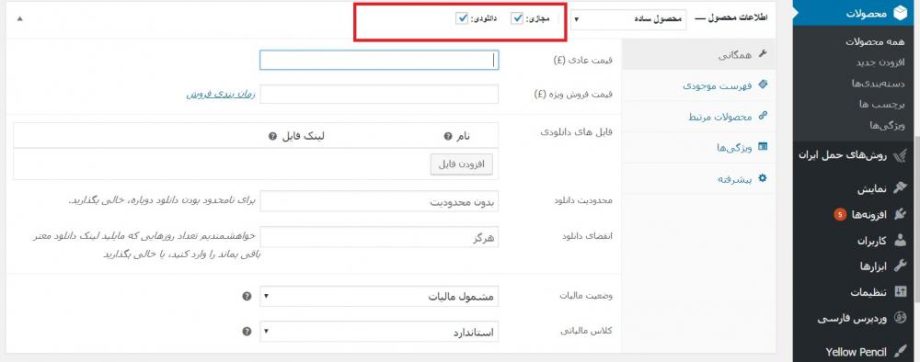
Task: Open برچسب ها submenu item
Action: coord(882,104)
